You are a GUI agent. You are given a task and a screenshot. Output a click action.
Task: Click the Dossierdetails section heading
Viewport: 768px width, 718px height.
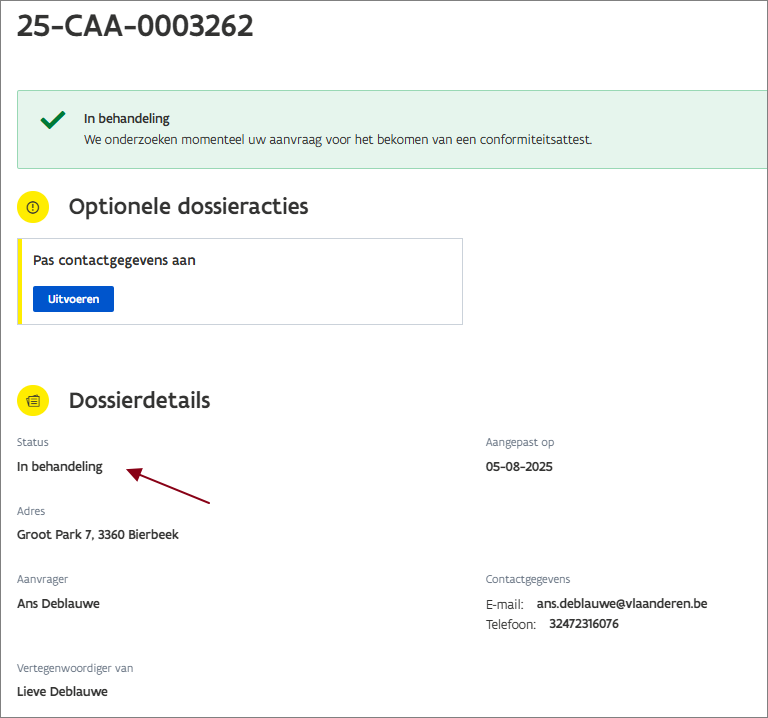point(139,400)
